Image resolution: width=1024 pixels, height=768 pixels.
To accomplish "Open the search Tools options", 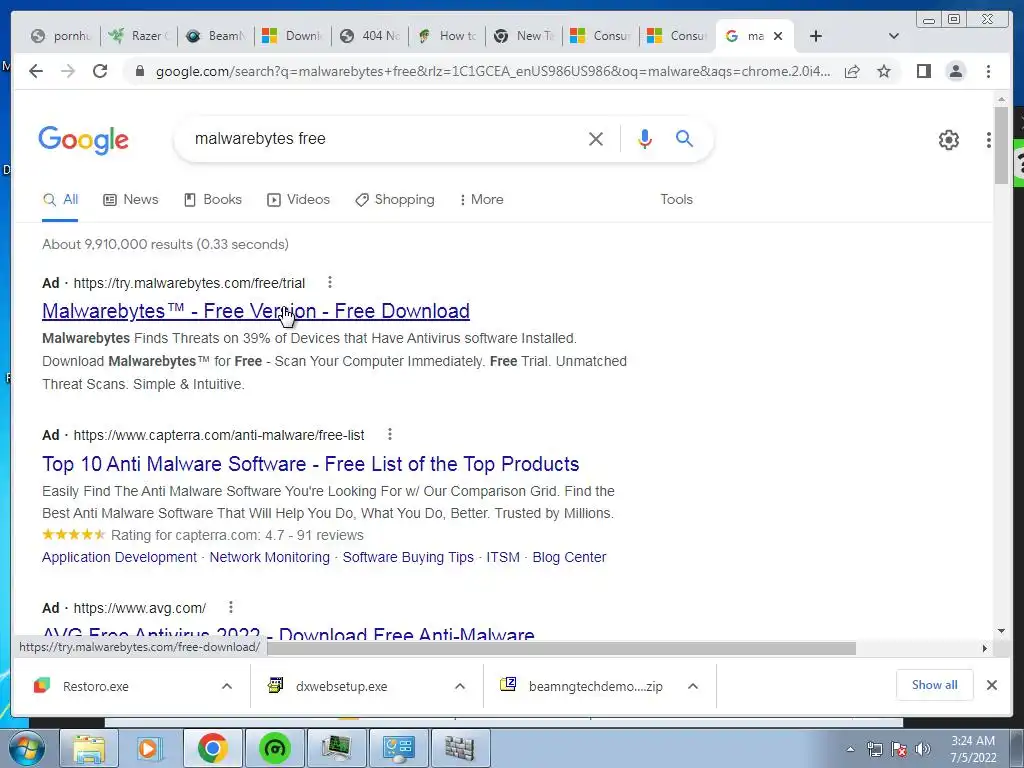I will point(676,199).
